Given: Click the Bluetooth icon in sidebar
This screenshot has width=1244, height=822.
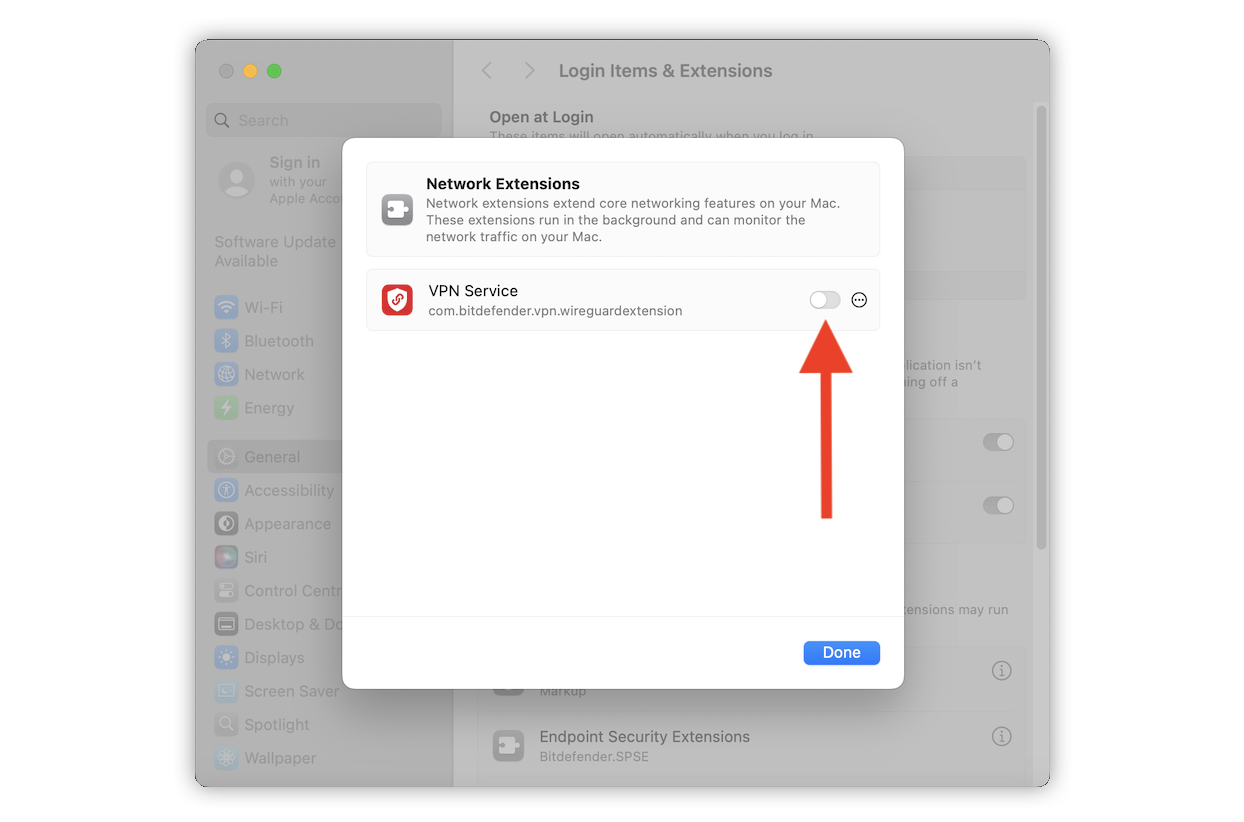Looking at the screenshot, I should pyautogui.click(x=226, y=341).
